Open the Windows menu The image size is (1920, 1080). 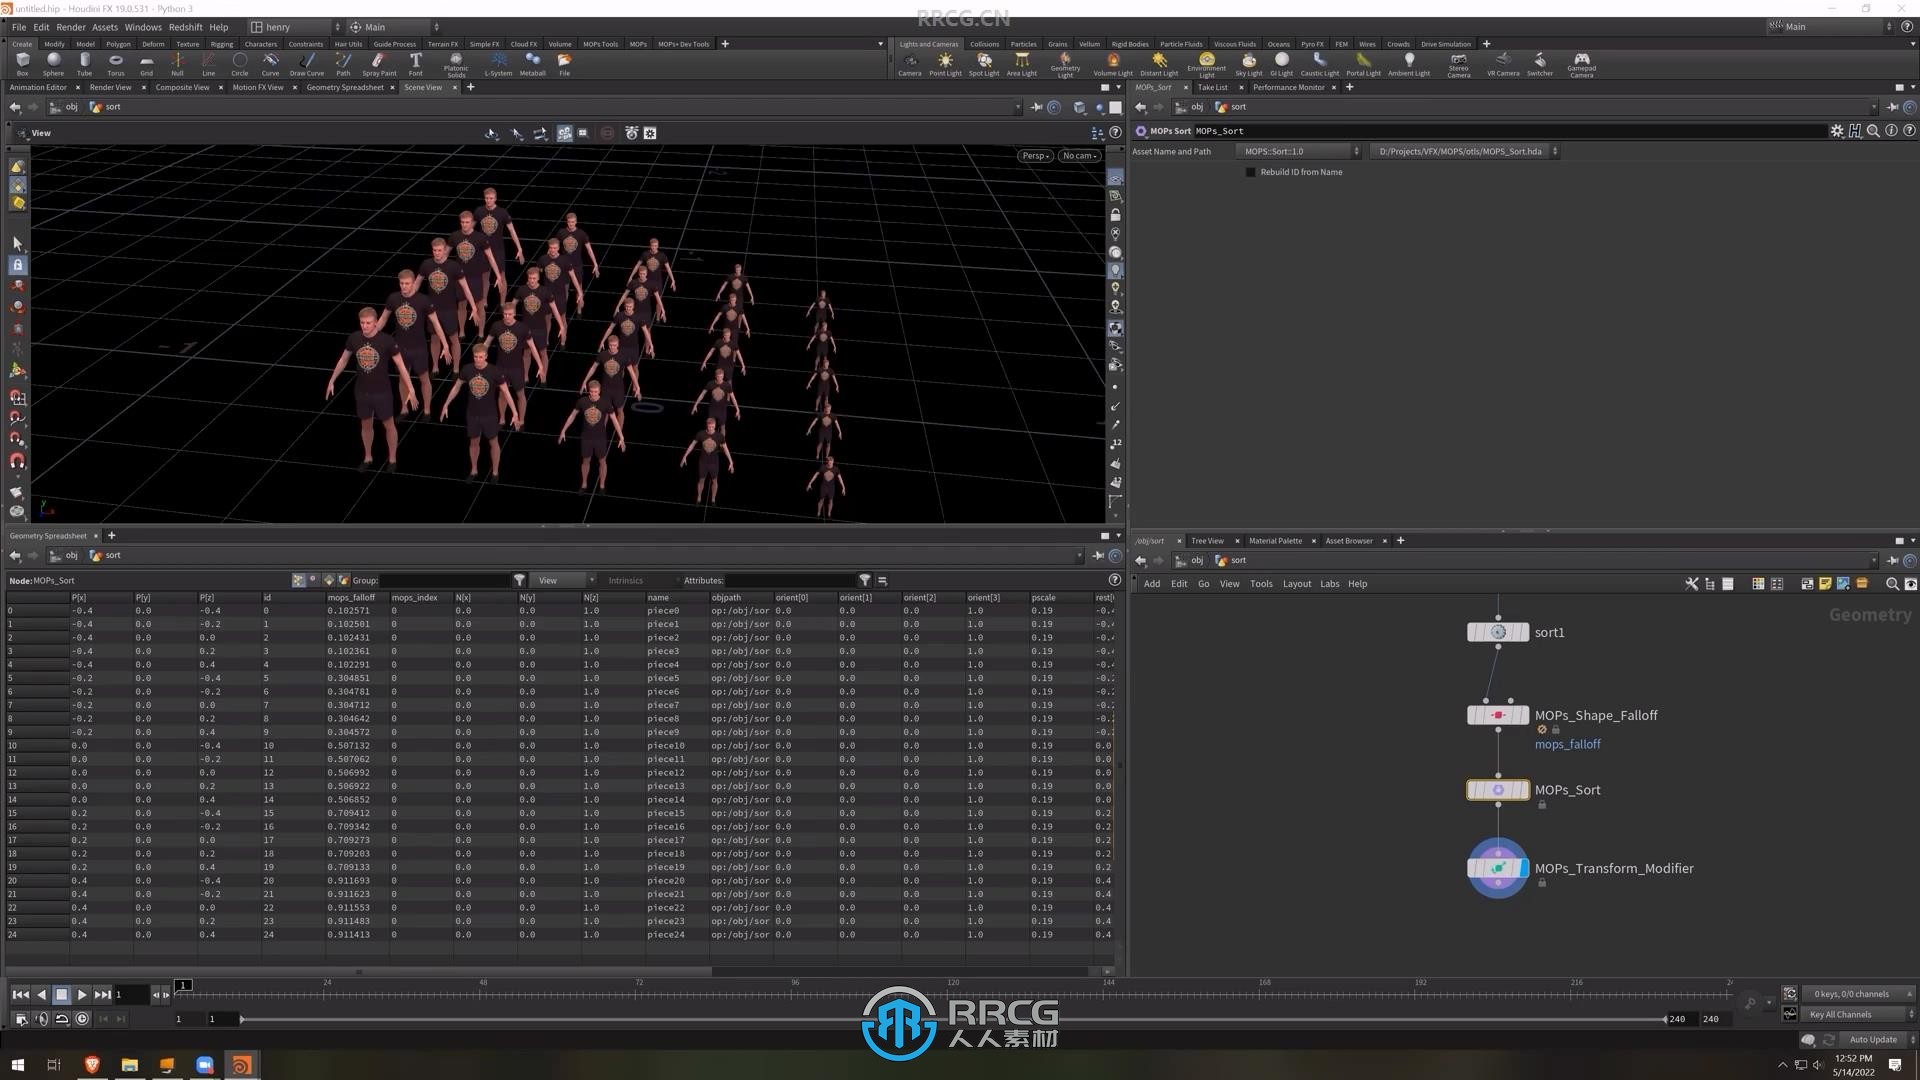(x=143, y=27)
